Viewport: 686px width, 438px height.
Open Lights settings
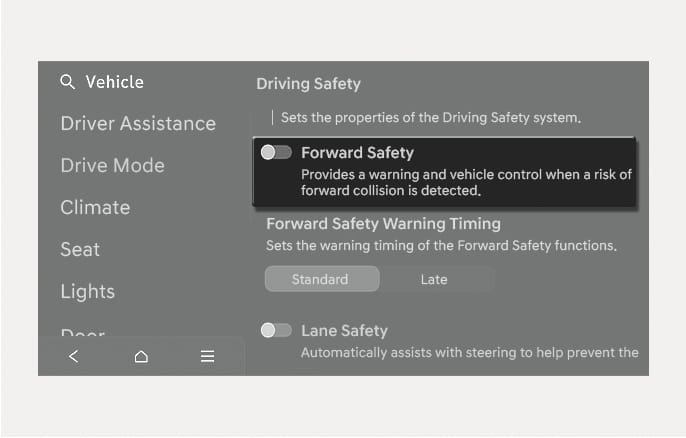pyautogui.click(x=88, y=291)
